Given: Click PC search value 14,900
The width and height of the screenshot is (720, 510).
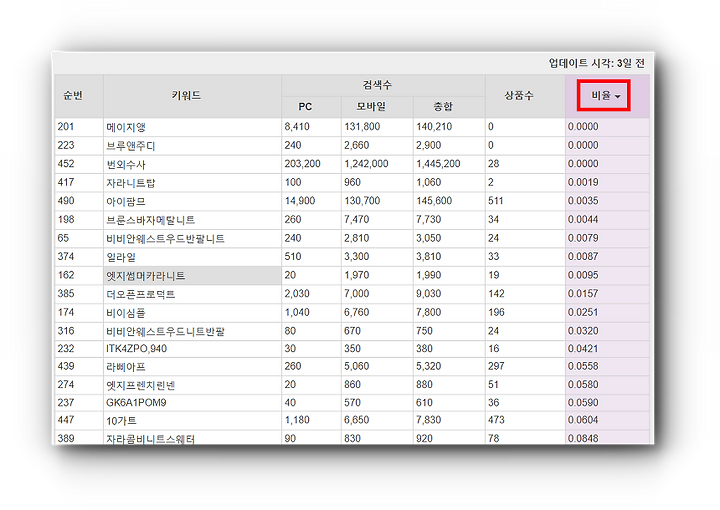Looking at the screenshot, I should pyautogui.click(x=299, y=201).
